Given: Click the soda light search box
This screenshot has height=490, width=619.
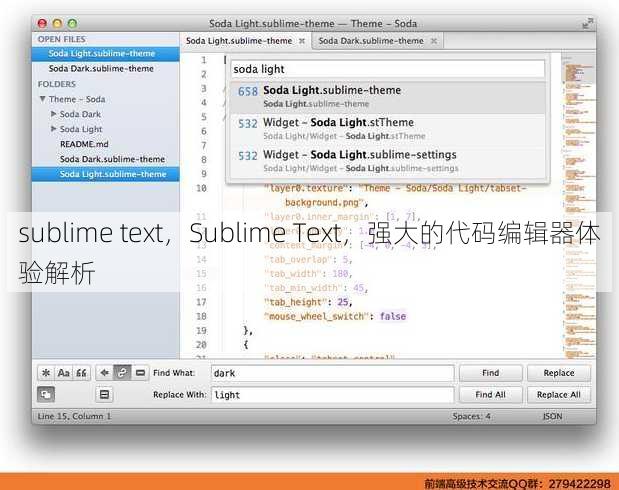Looking at the screenshot, I should pos(387,69).
